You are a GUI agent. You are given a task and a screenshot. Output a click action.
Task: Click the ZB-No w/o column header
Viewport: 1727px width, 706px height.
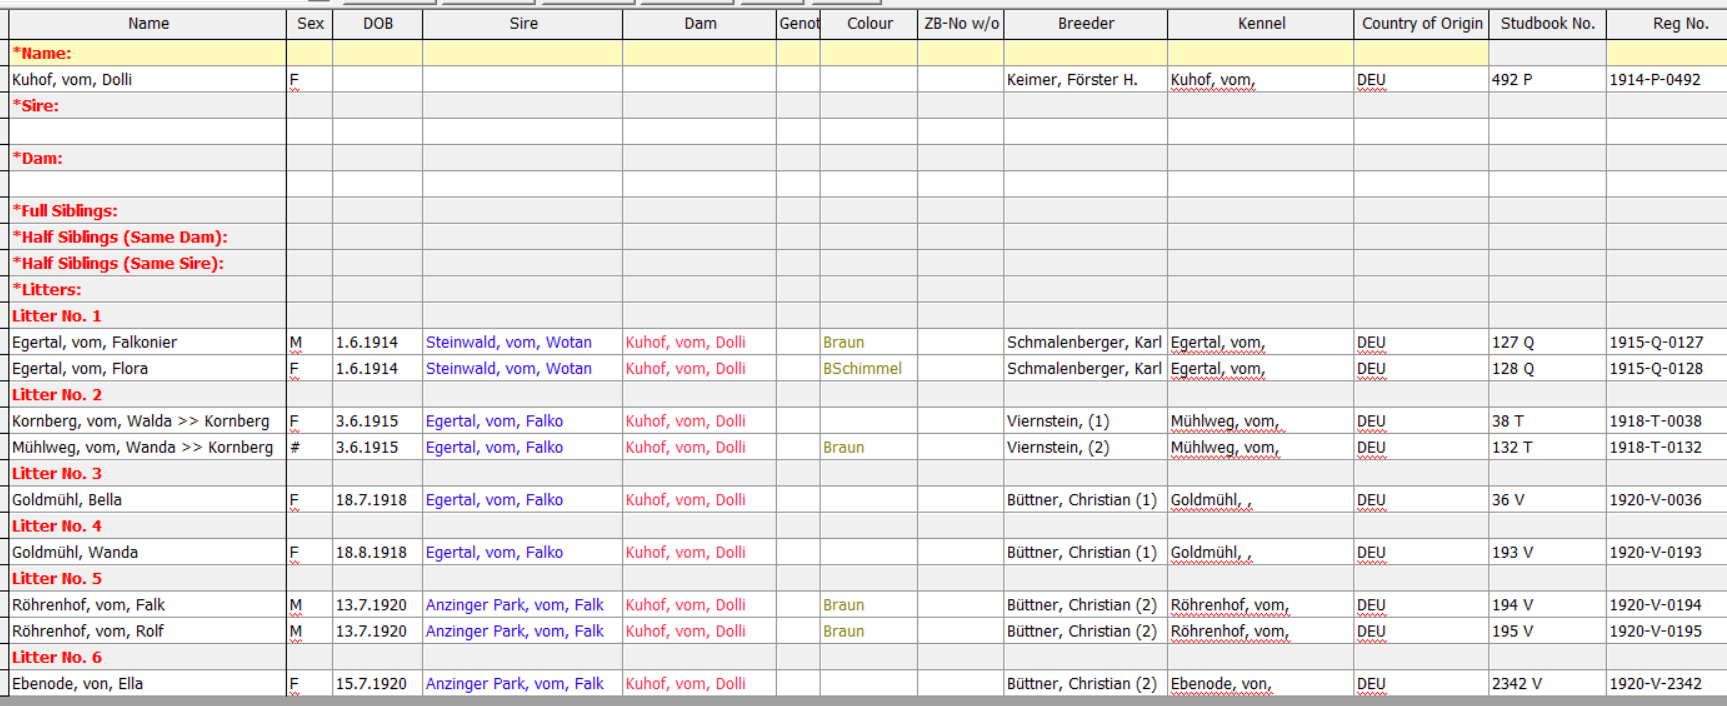pyautogui.click(x=961, y=23)
